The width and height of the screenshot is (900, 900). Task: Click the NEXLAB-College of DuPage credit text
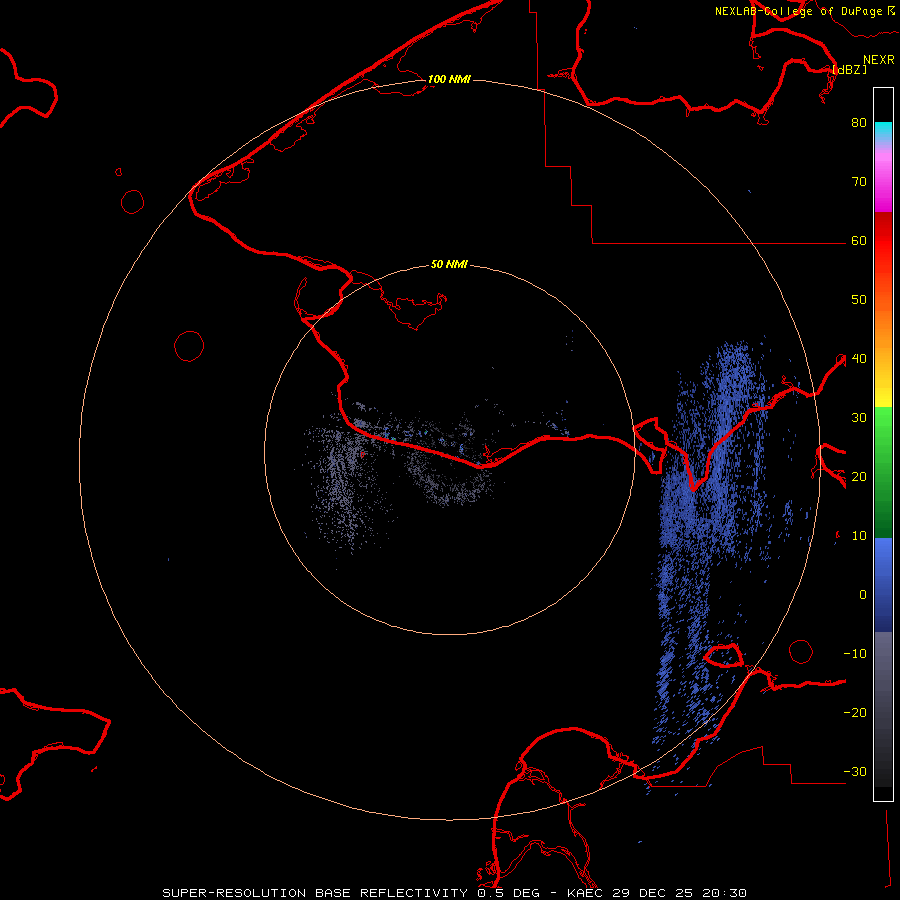[804, 11]
